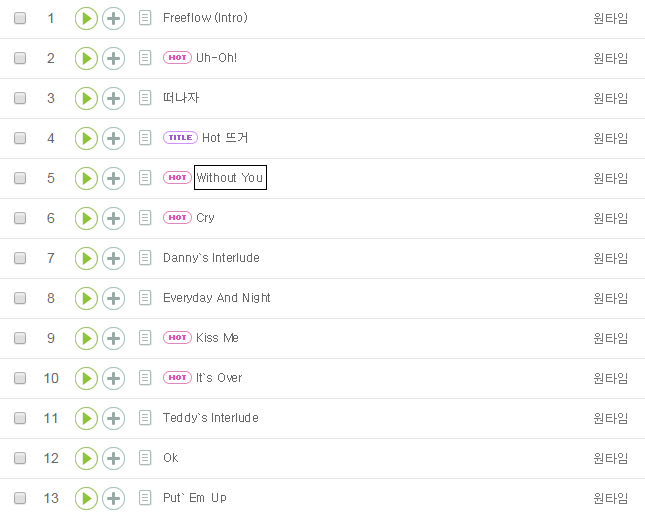This screenshot has height=518, width=645.
Task: Play track 12 Ok
Action: click(86, 458)
